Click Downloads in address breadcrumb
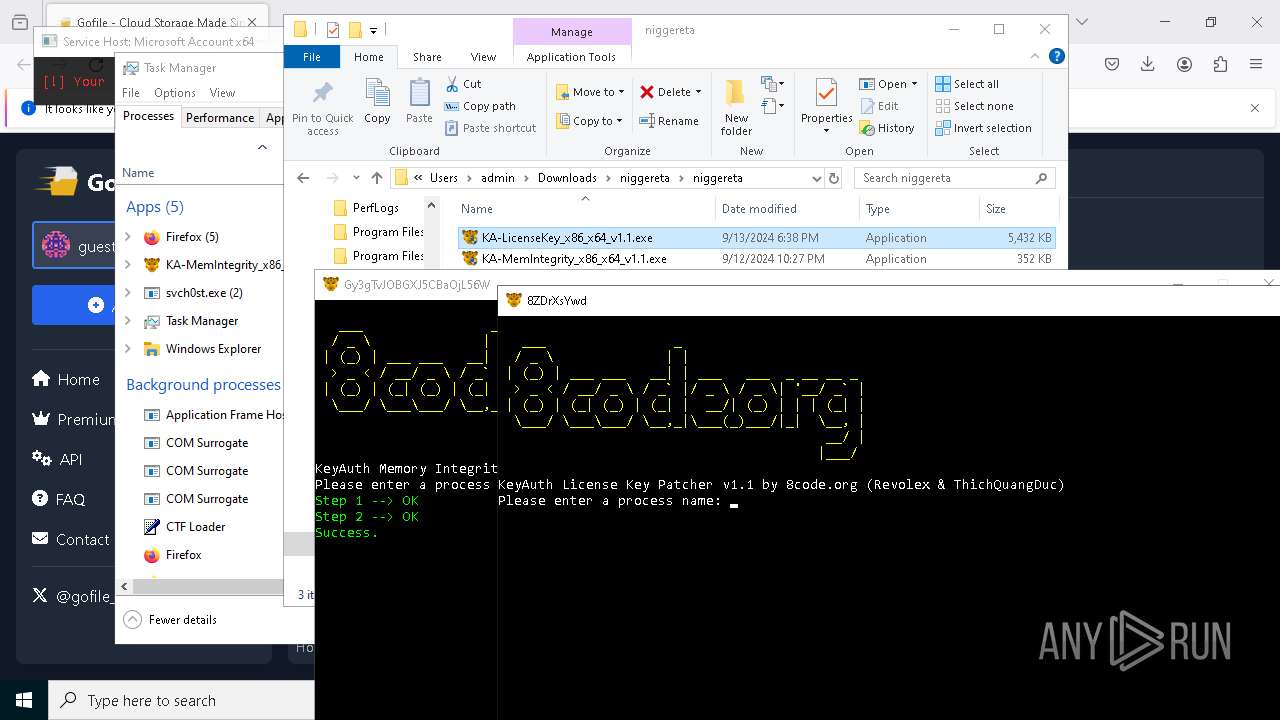This screenshot has width=1280, height=720. click(x=567, y=178)
